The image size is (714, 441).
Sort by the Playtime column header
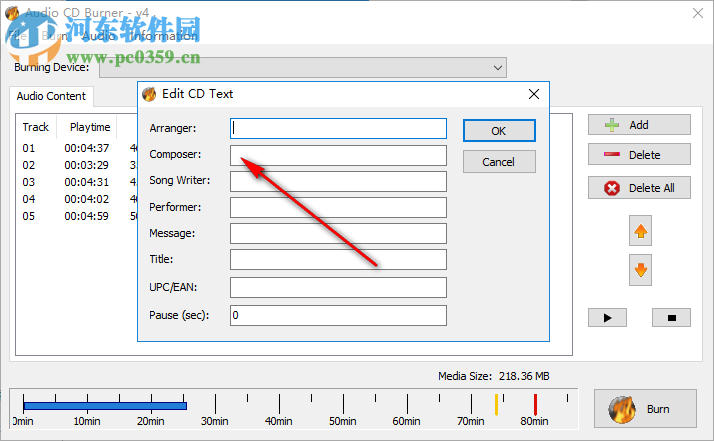coord(90,127)
